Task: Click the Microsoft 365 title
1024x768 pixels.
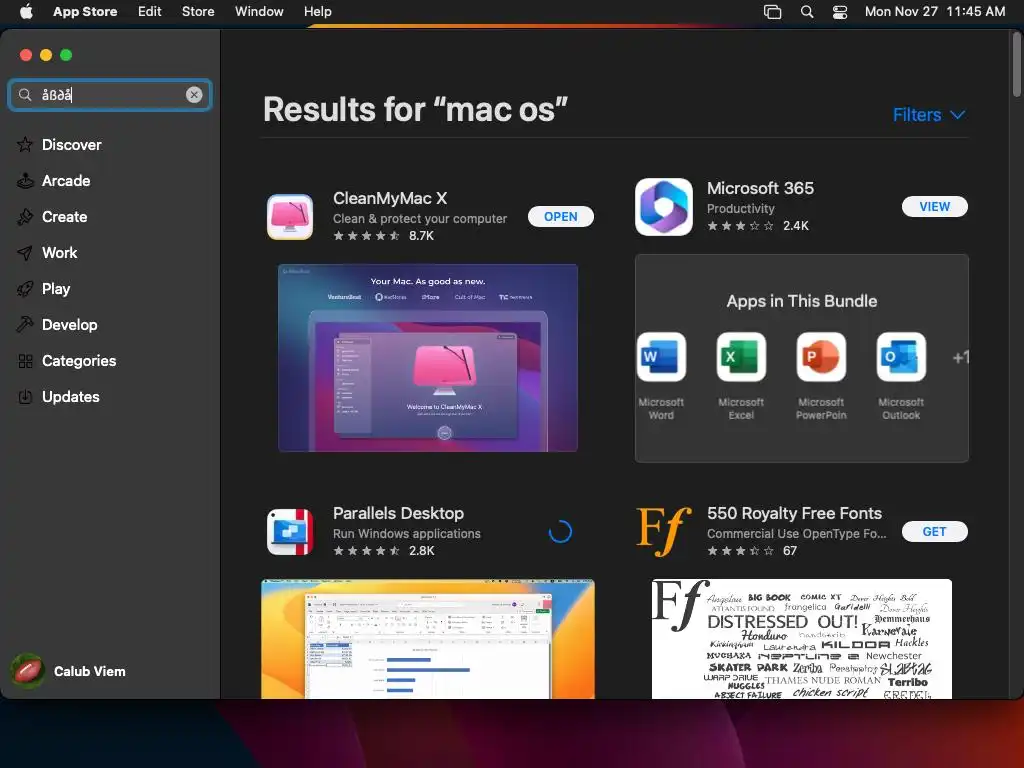Action: [x=760, y=188]
